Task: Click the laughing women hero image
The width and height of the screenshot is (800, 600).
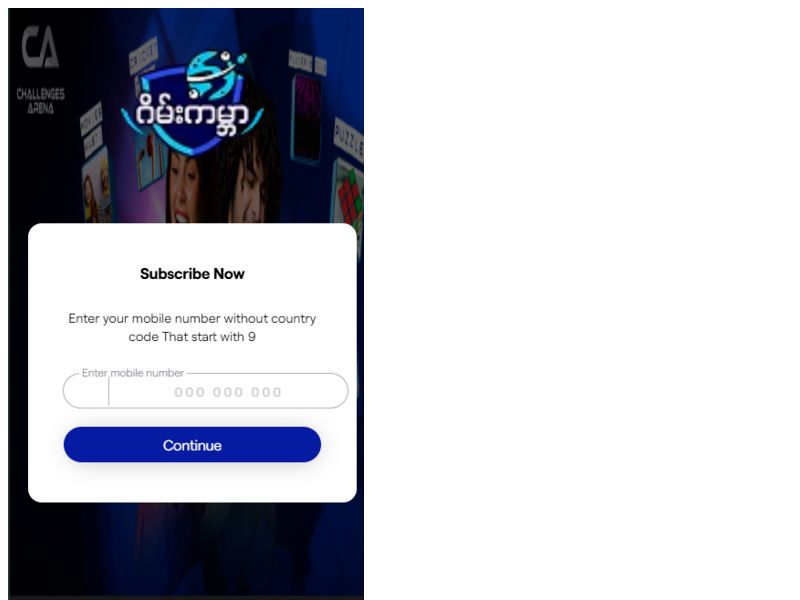Action: [x=220, y=183]
